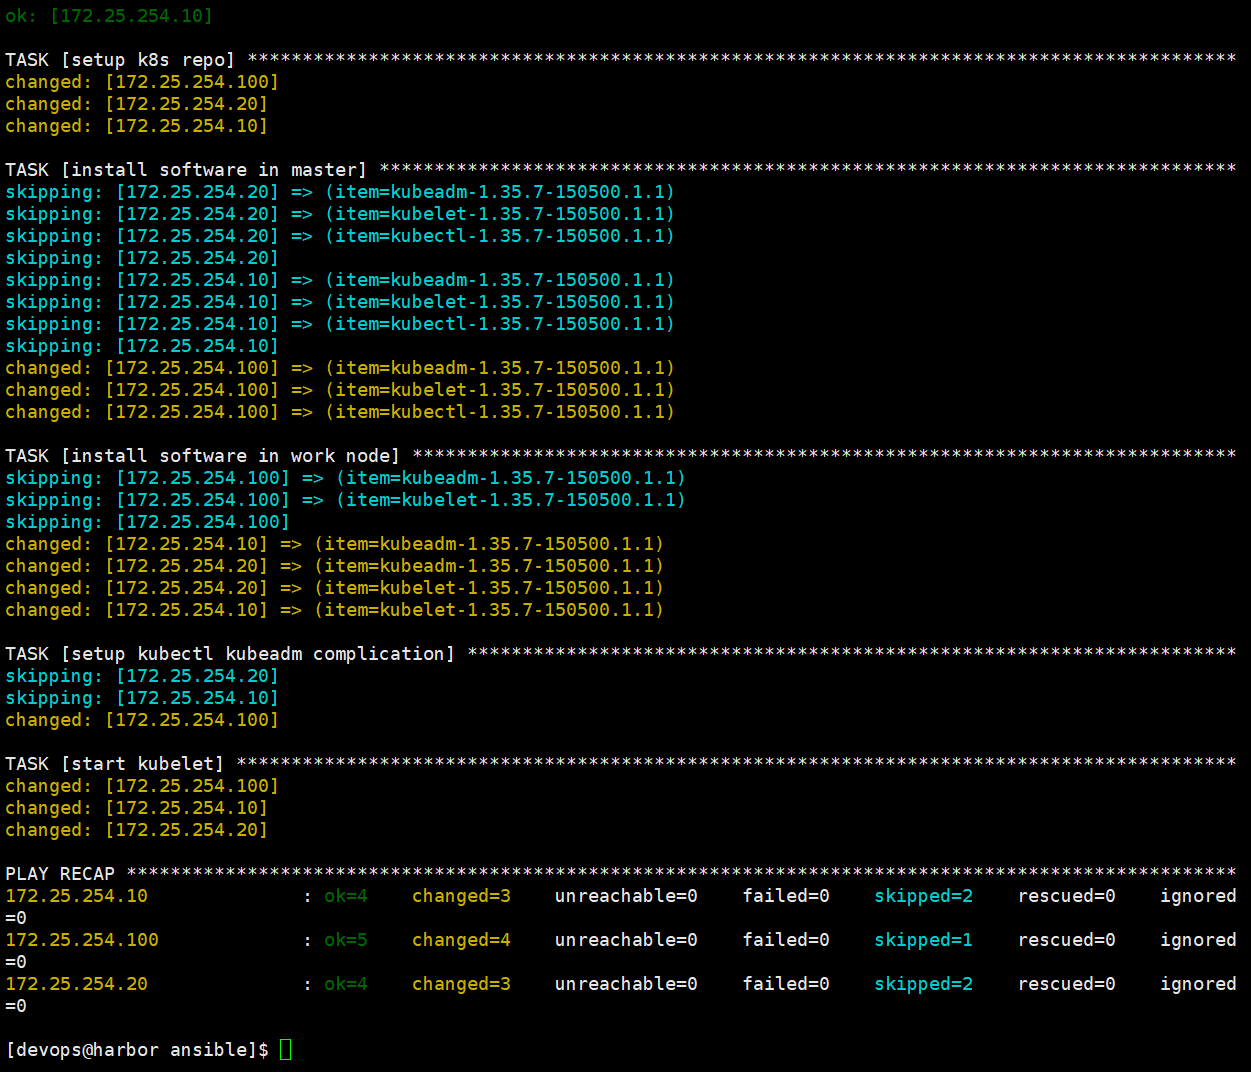Click bare 'skipping: [172.25.254.10]' in master task

coord(142,346)
